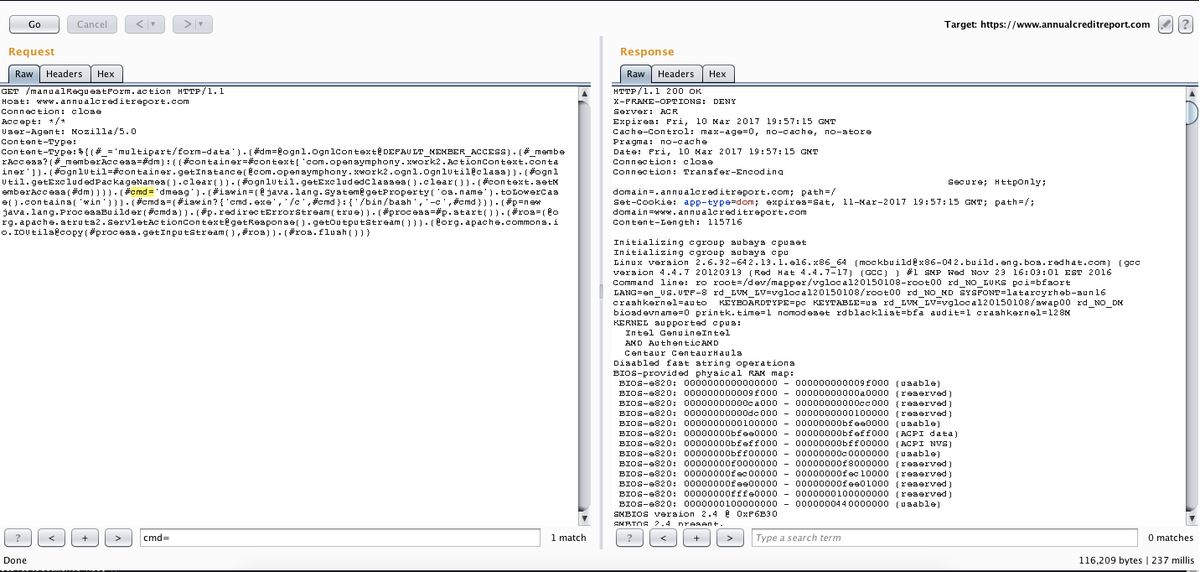Click Request panel scroll-down arrow
The height and width of the screenshot is (572, 1200).
[585, 518]
